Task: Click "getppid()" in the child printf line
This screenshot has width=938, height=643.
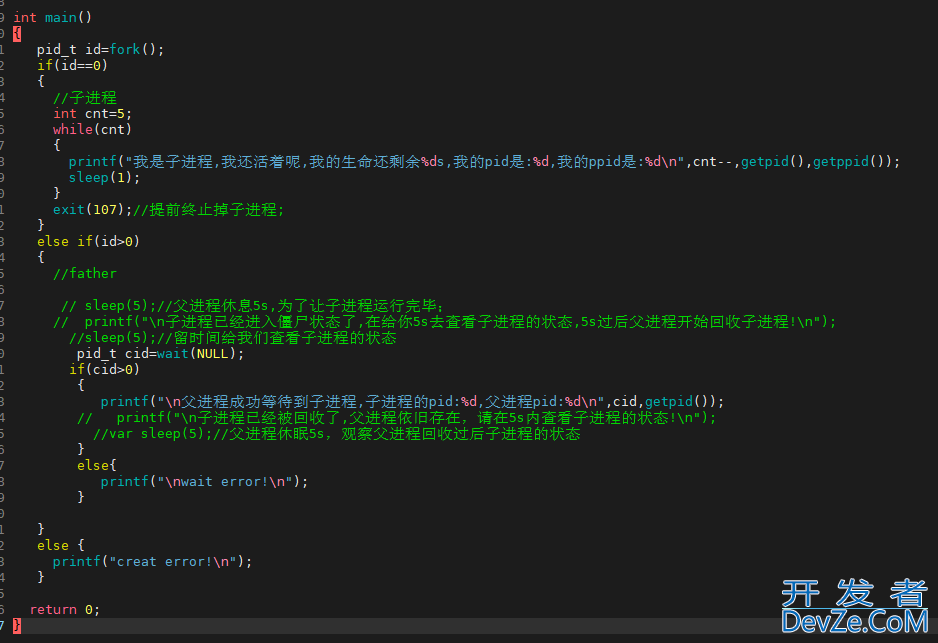Action: (848, 161)
